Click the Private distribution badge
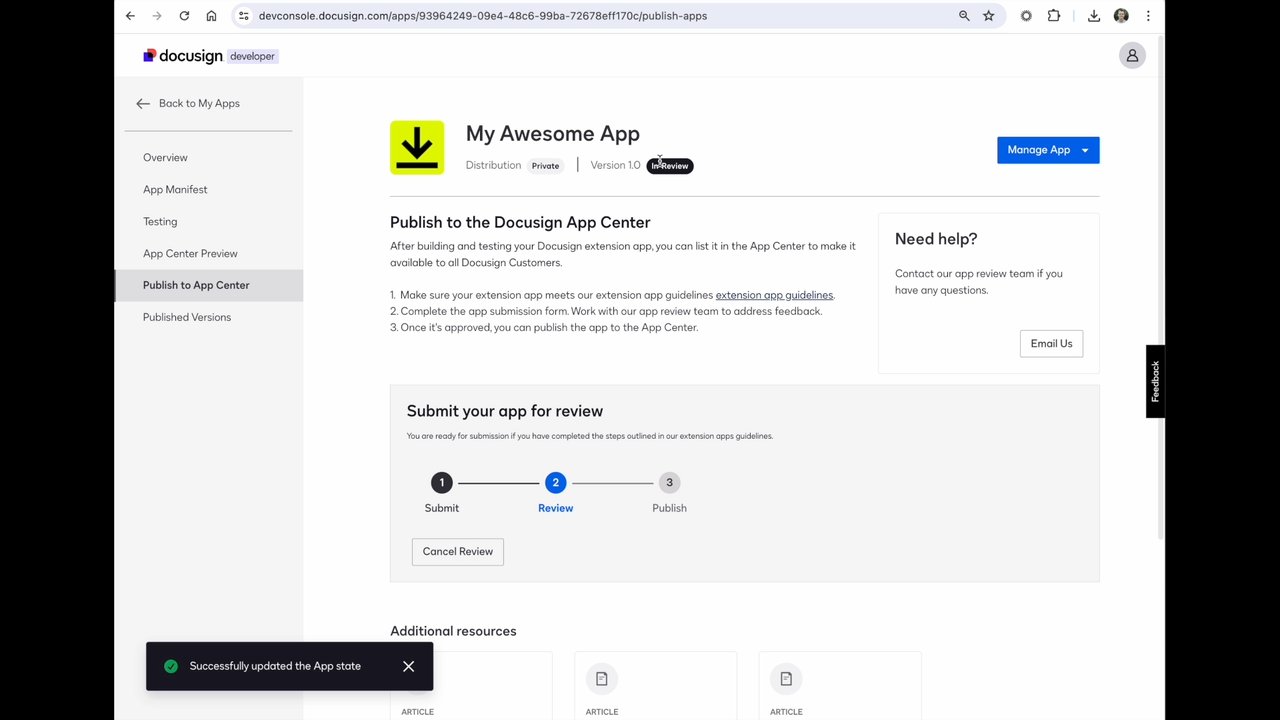This screenshot has width=1280, height=720. [x=545, y=166]
